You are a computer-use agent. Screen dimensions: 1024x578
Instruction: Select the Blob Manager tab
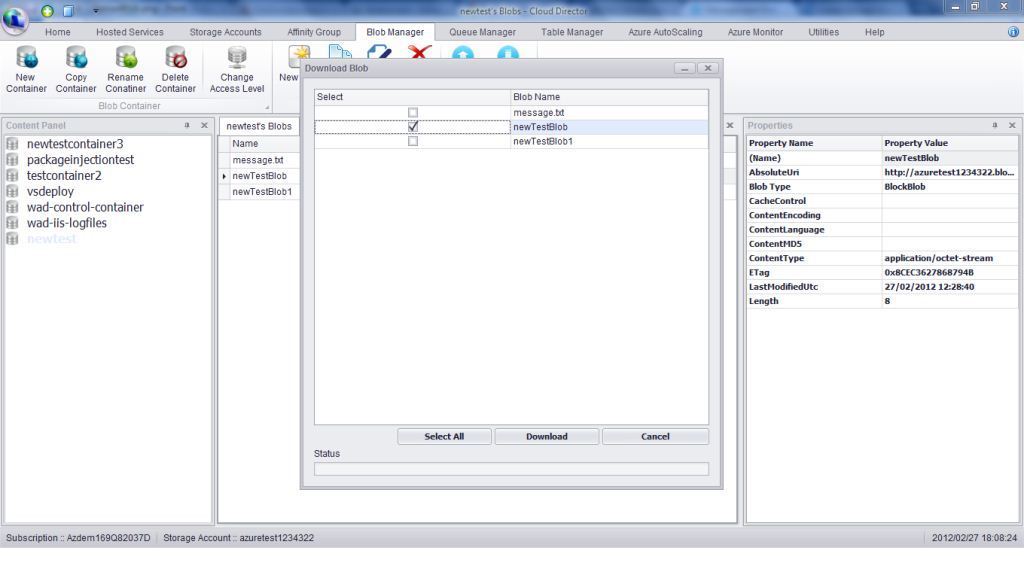[395, 32]
